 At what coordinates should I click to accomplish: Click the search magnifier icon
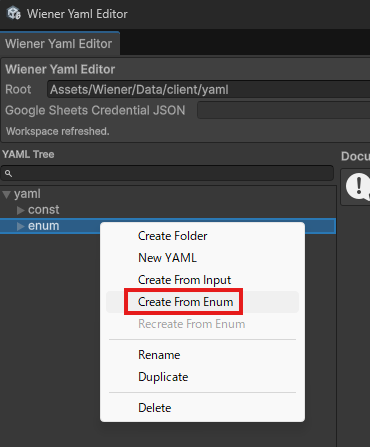point(9,173)
